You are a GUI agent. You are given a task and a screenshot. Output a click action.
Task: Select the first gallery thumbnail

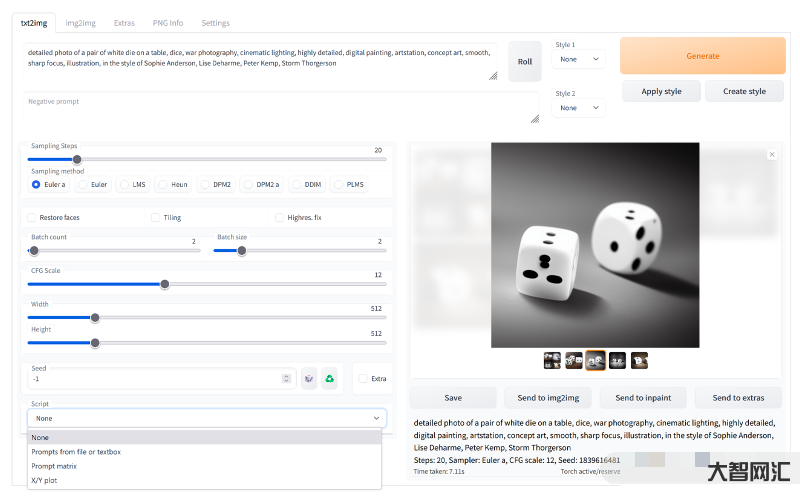tap(551, 360)
